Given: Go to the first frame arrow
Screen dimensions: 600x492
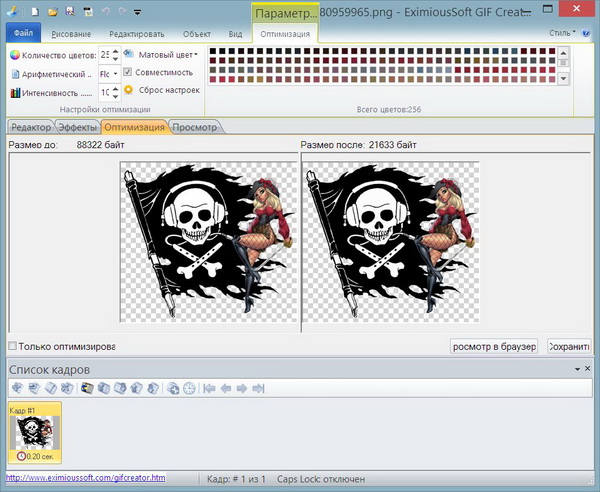Looking at the screenshot, I should tap(209, 389).
